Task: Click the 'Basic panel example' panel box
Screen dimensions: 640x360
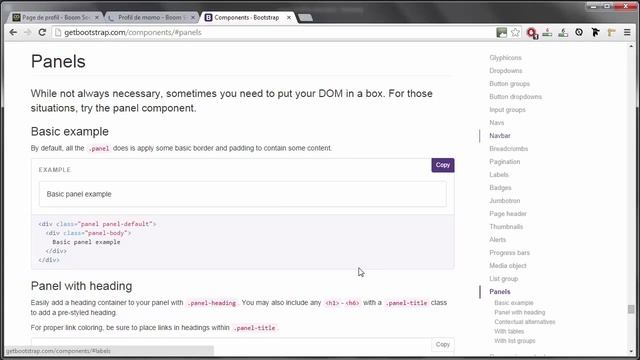Action: (x=242, y=194)
